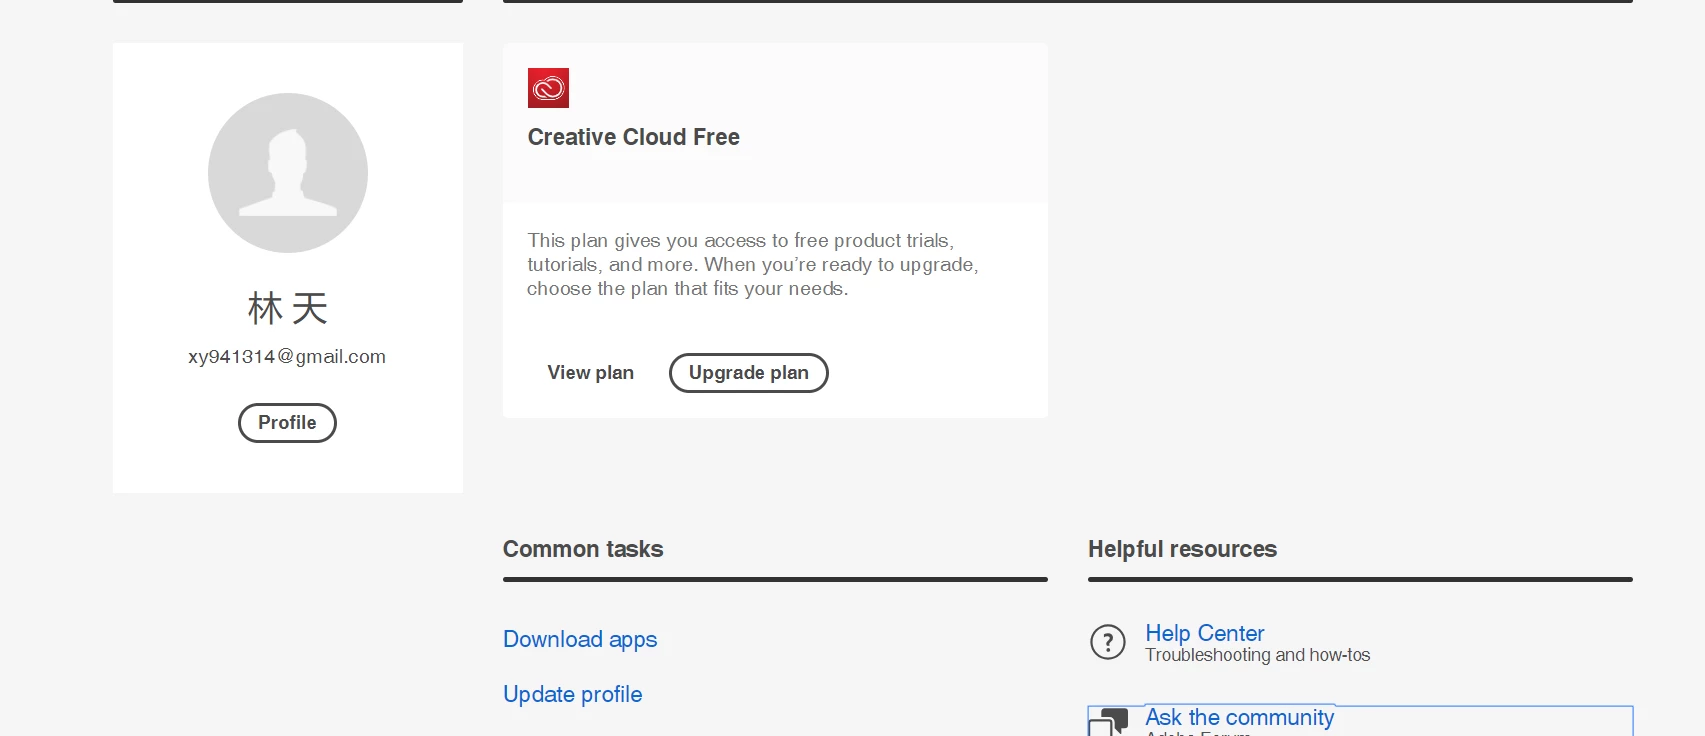Click the xy941314@gmail.com email text

[287, 357]
